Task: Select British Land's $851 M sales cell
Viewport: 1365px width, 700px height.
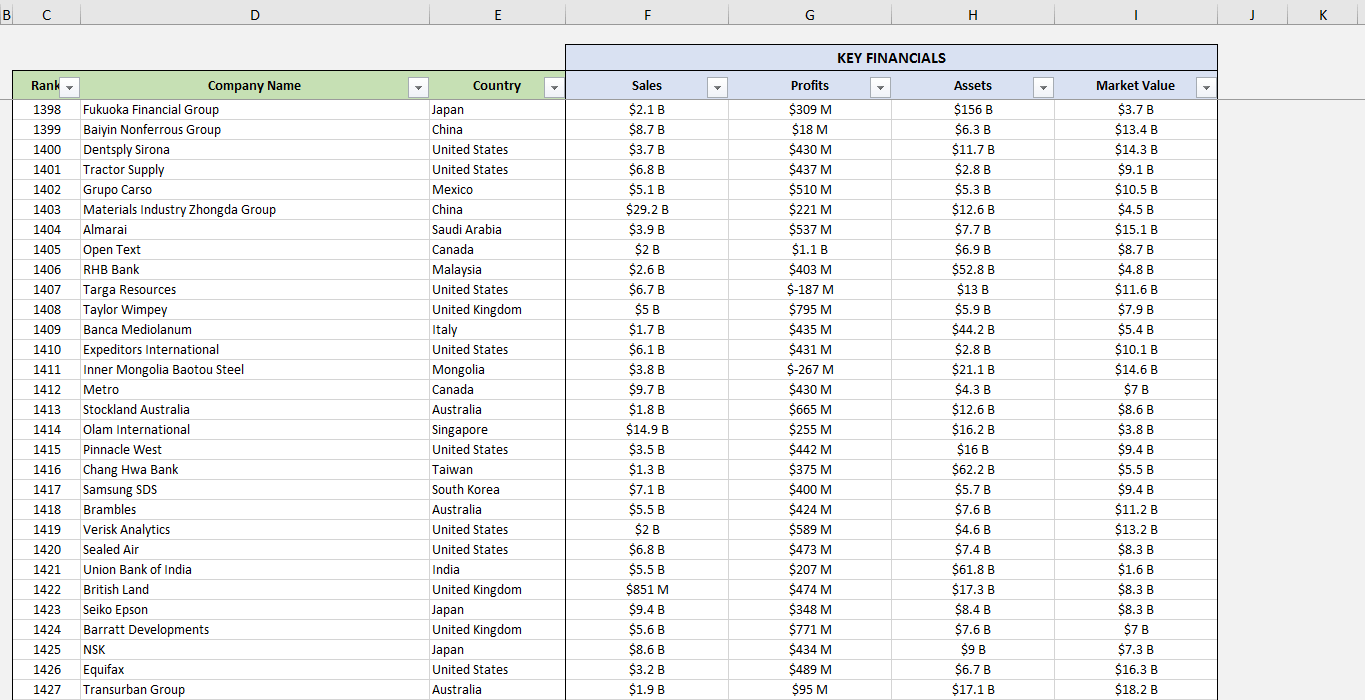Action: click(x=647, y=589)
